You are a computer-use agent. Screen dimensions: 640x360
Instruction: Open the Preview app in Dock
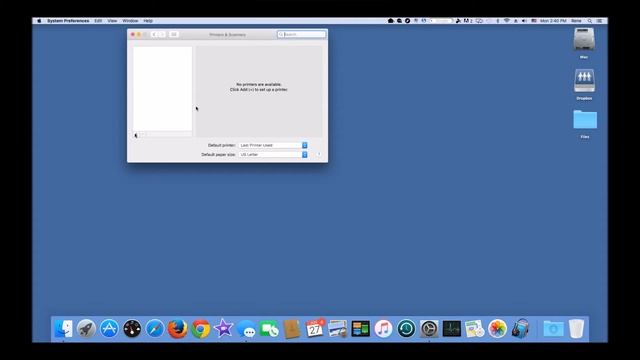[x=338, y=329]
